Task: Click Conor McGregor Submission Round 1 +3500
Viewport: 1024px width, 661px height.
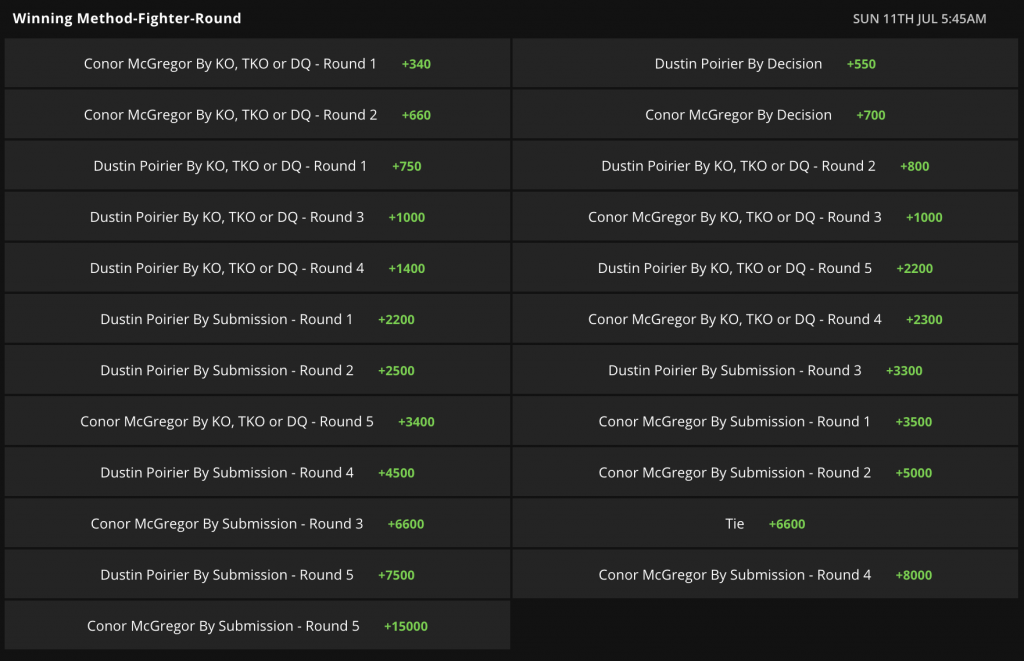Action: [765, 422]
